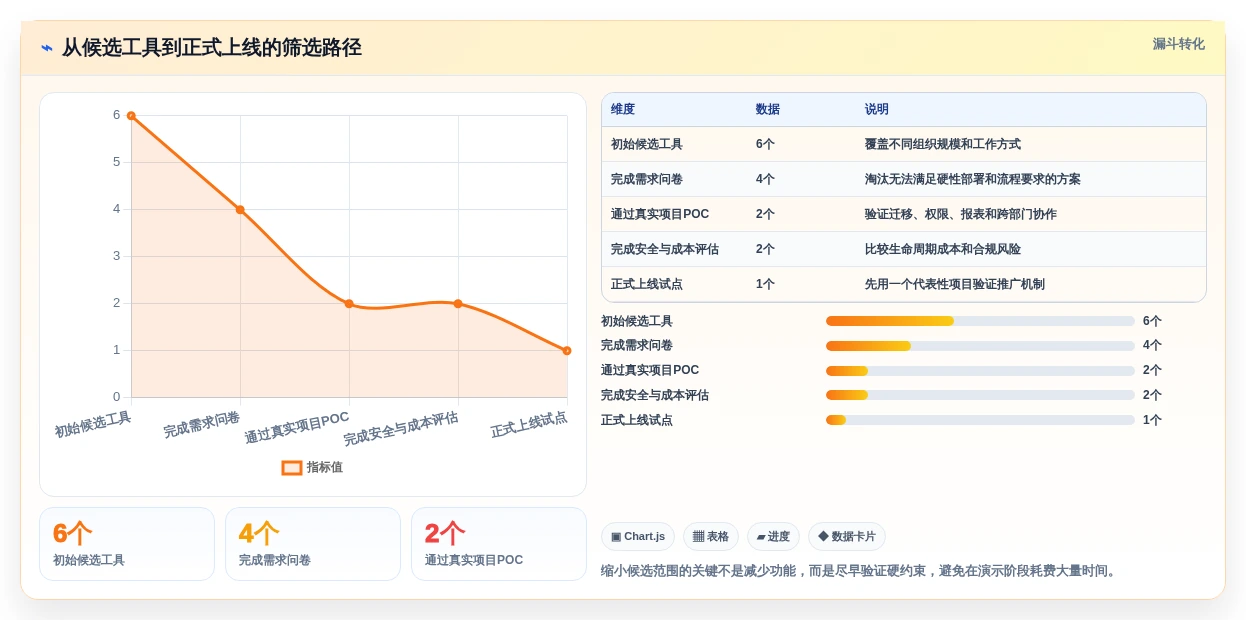The image size is (1246, 620).
Task: Click the chart point for 完成安全与成本评估
Action: pos(458,303)
